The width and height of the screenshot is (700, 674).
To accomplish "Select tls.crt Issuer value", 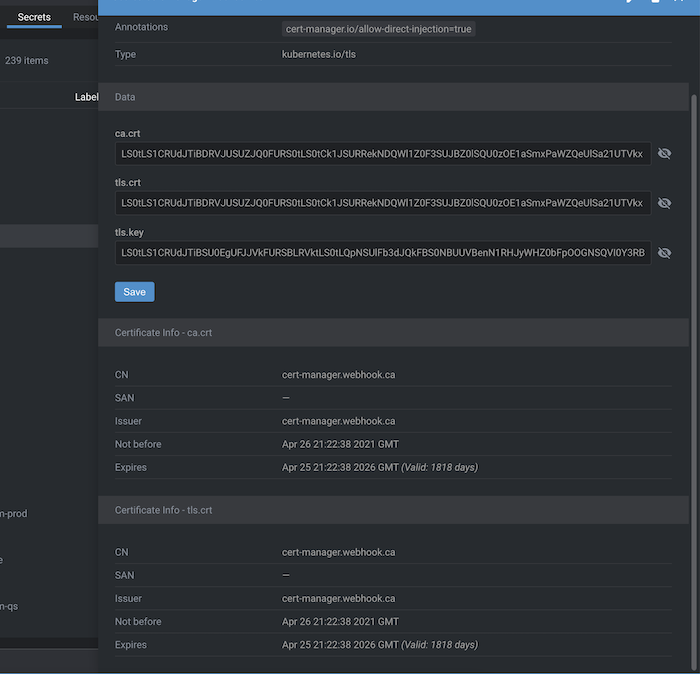I will tap(338, 599).
